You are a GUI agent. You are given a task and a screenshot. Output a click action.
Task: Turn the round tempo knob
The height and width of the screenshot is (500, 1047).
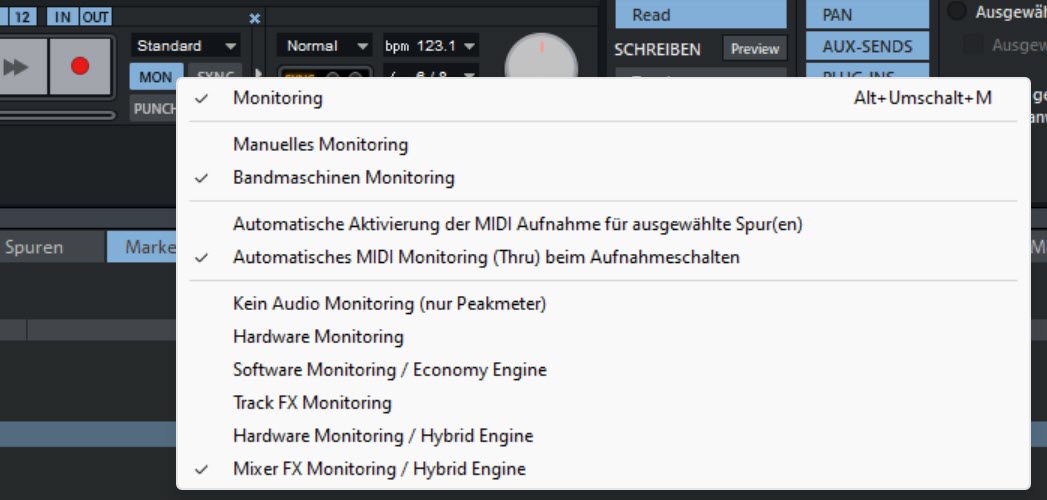point(541,57)
